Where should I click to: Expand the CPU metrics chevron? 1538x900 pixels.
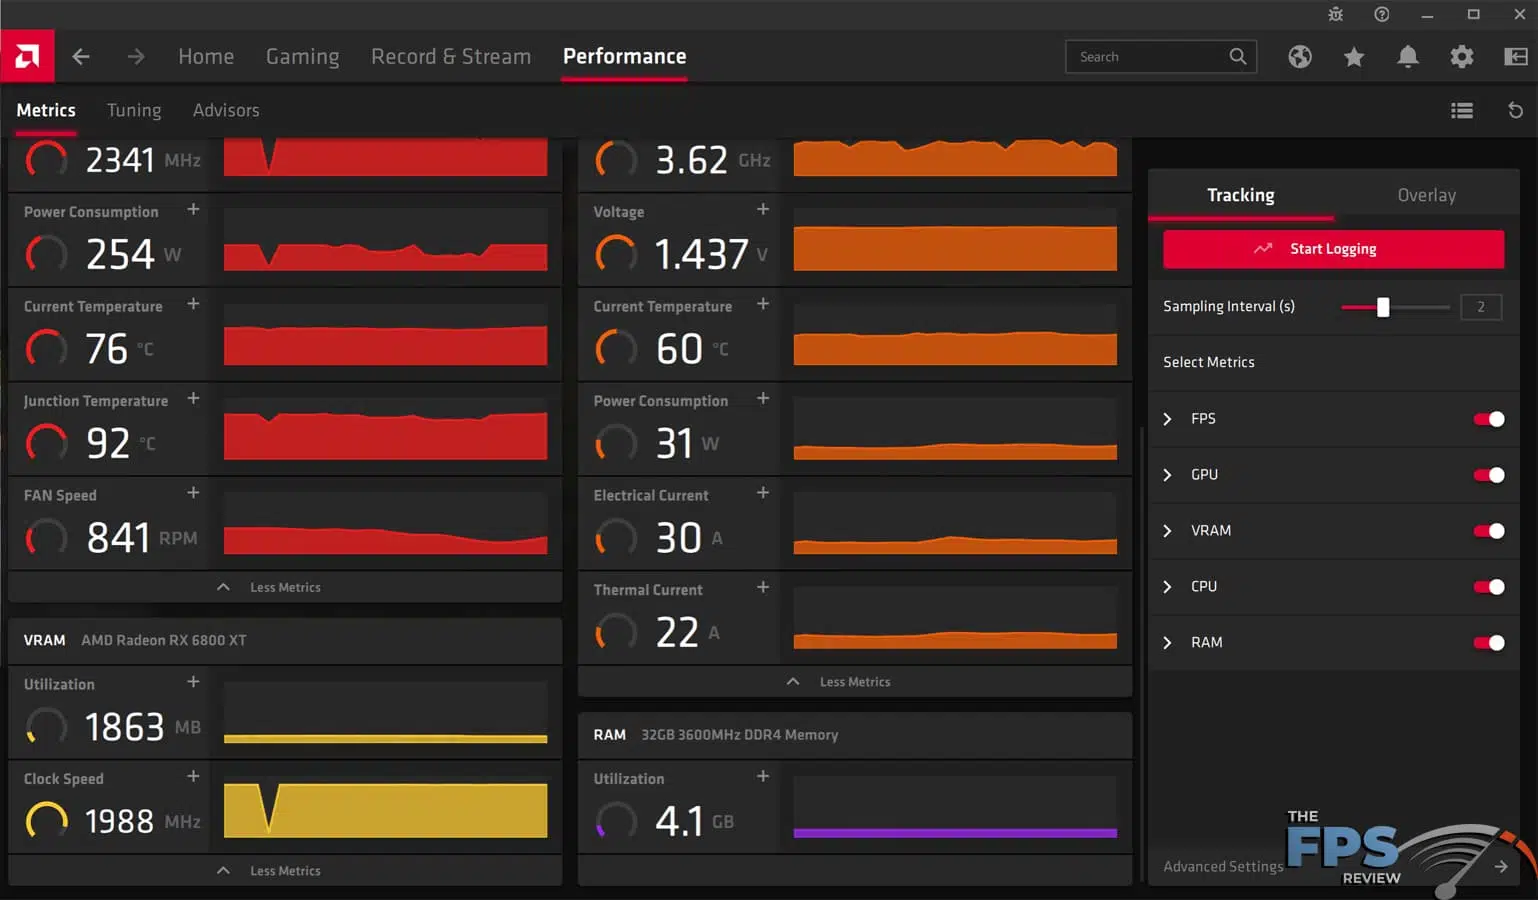(x=1168, y=587)
